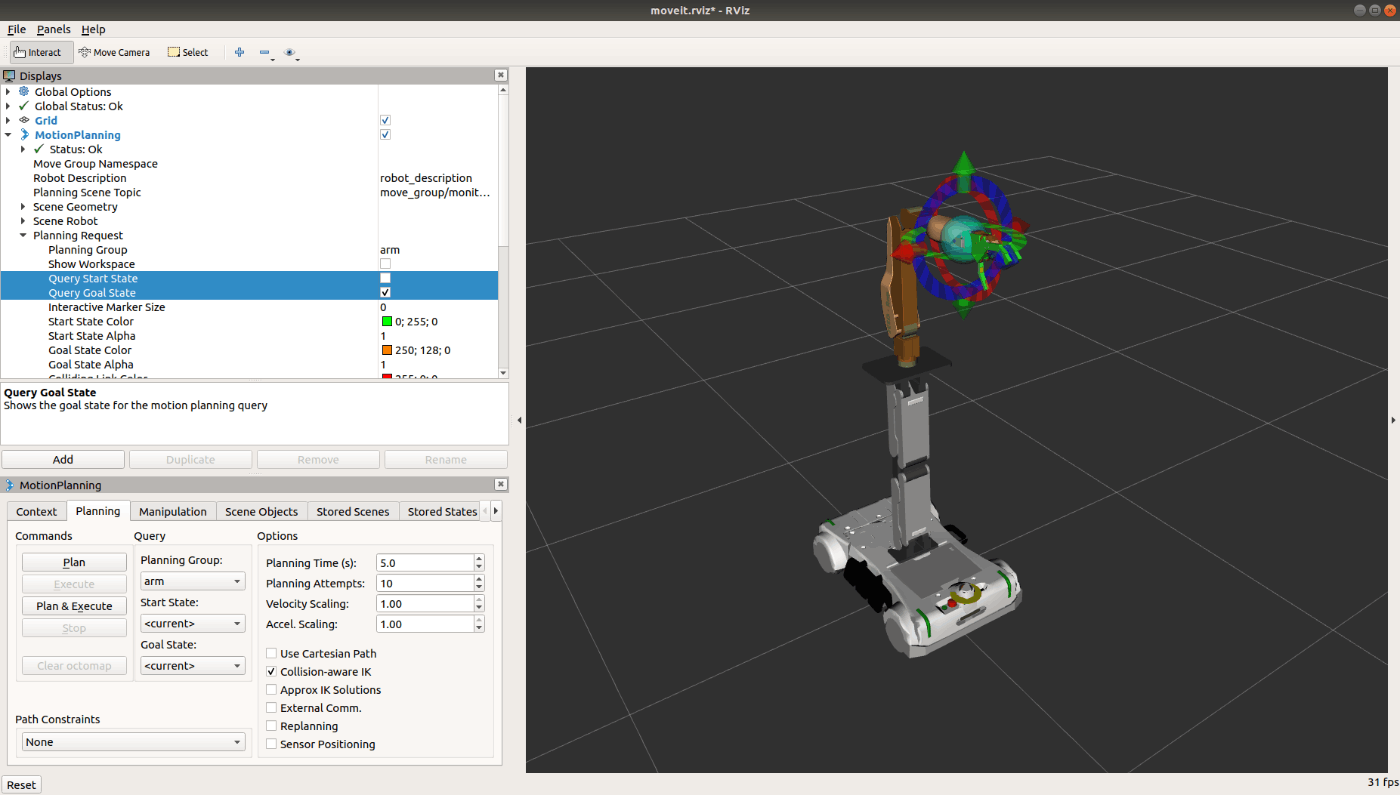Open the Planning Group dropdown

point(192,581)
